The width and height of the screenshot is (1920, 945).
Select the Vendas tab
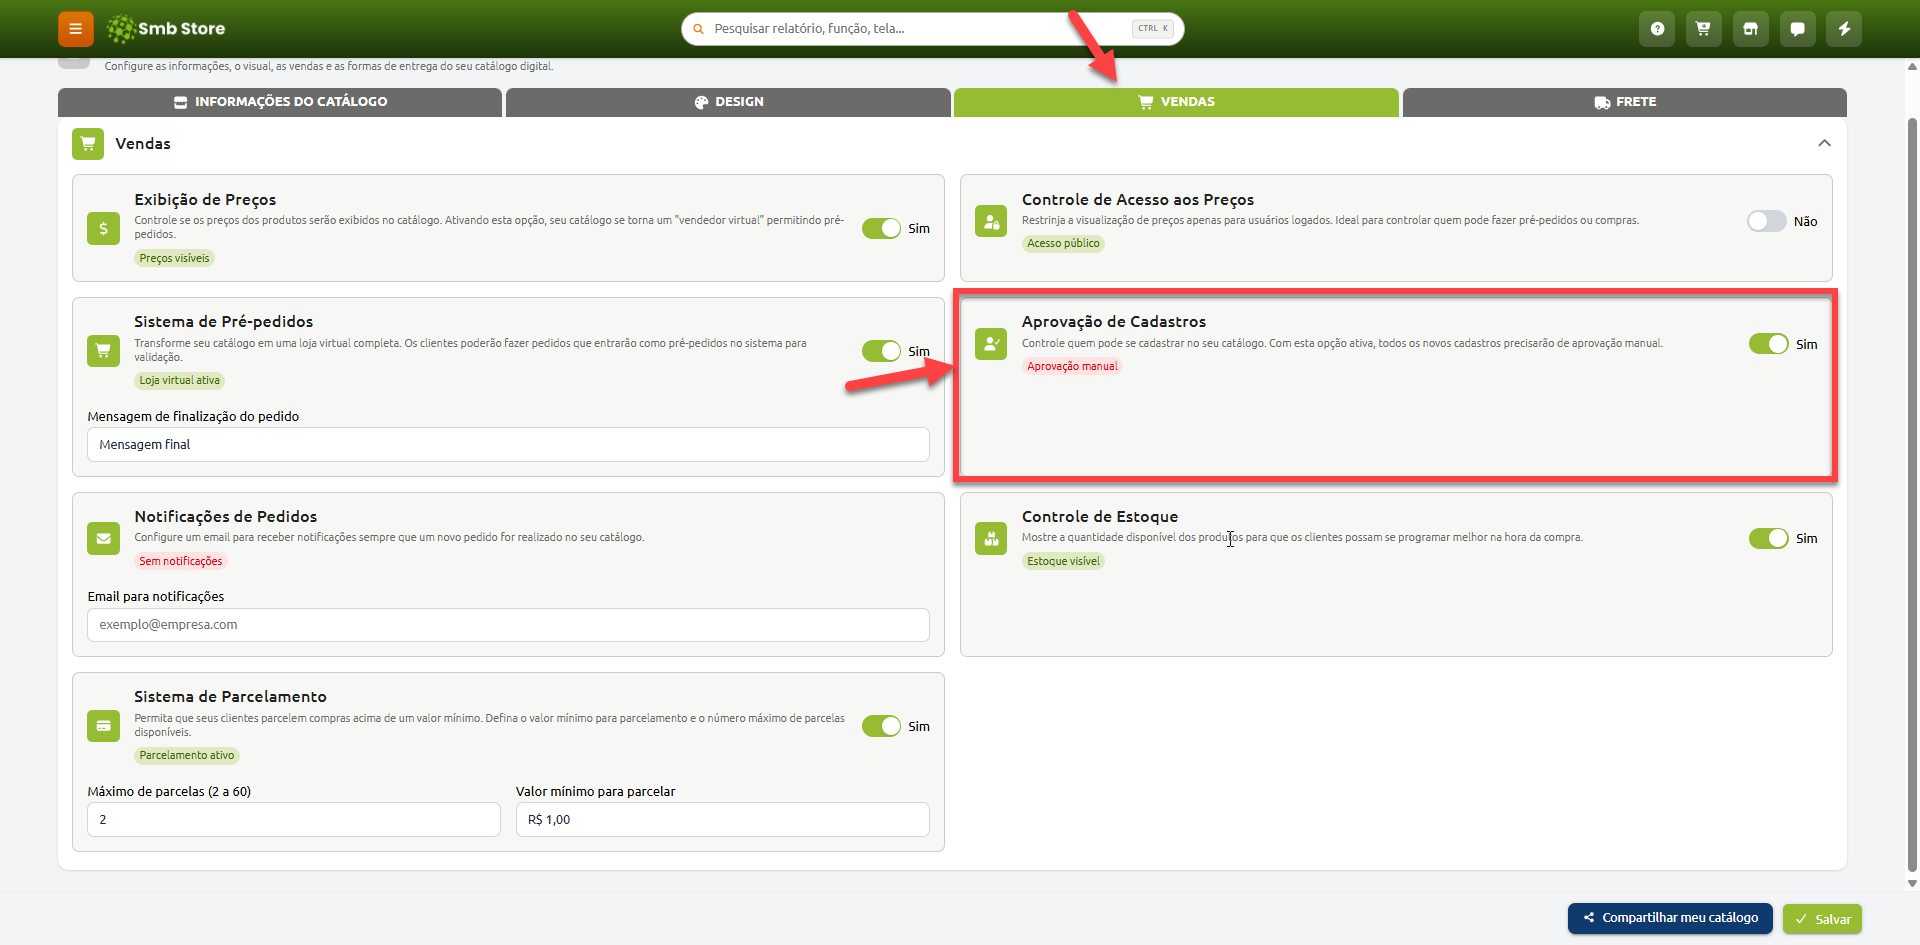click(x=1176, y=102)
